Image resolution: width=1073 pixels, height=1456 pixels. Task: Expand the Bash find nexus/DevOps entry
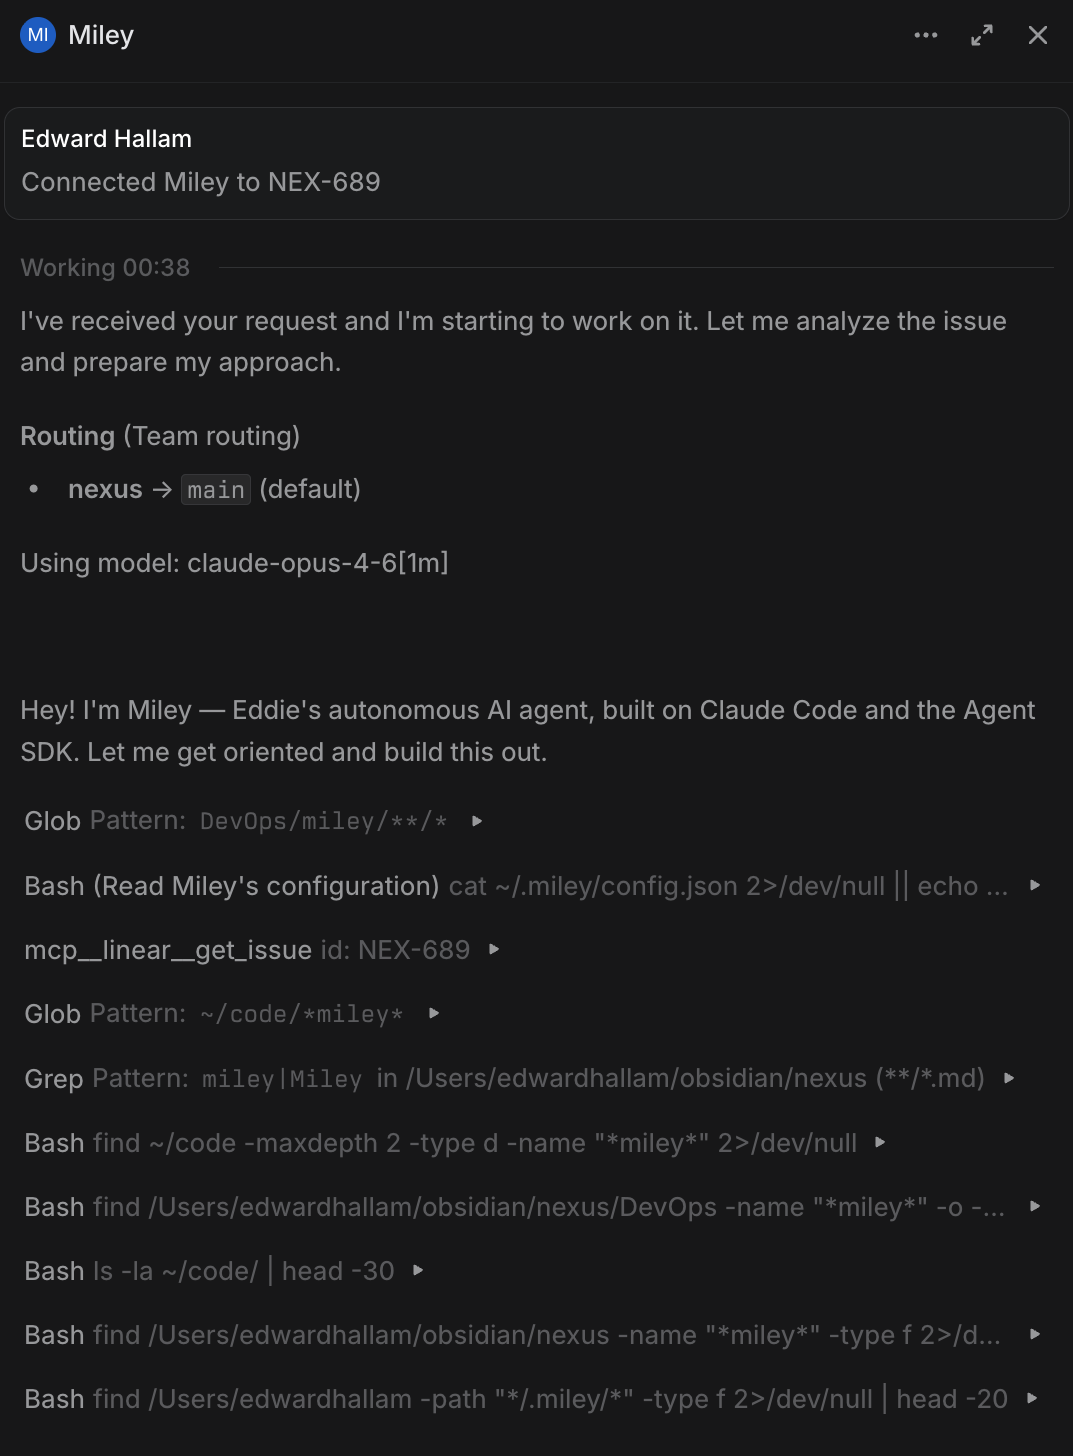tap(1035, 1206)
